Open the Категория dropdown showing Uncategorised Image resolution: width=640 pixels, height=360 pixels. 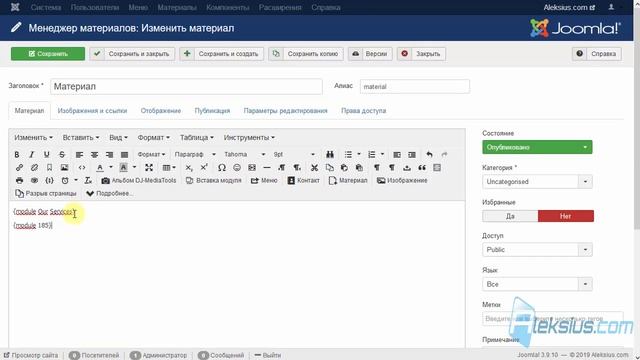(537, 182)
